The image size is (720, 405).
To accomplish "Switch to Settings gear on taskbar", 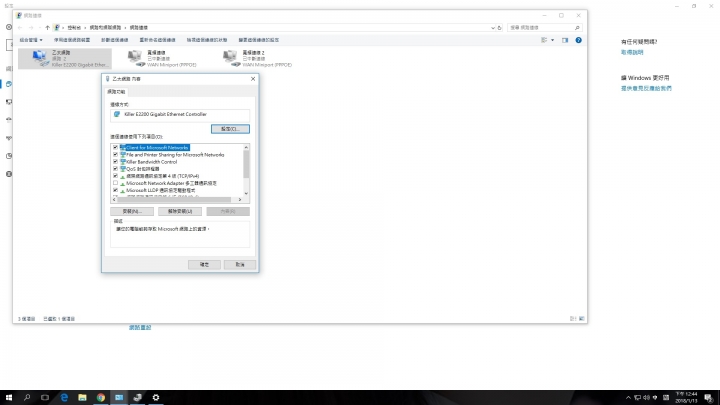I will coord(156,397).
